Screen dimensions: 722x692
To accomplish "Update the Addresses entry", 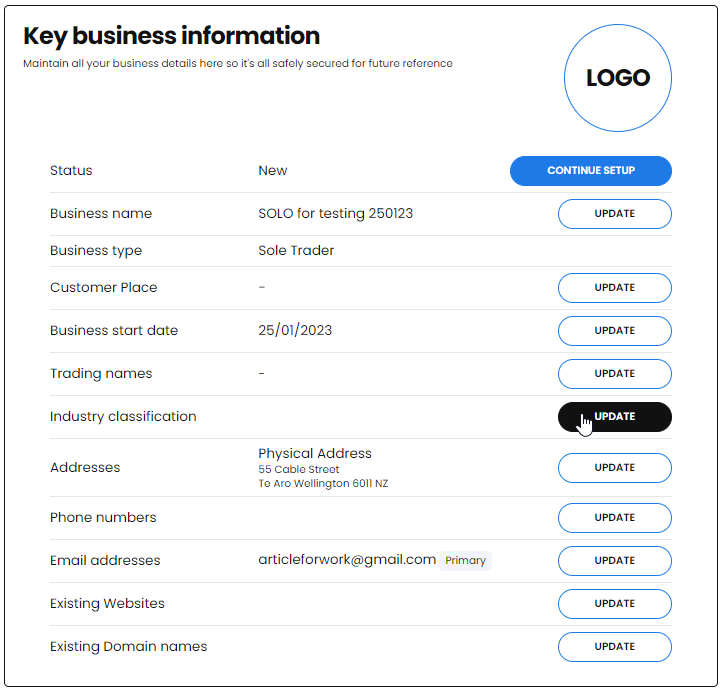I will pyautogui.click(x=615, y=468).
